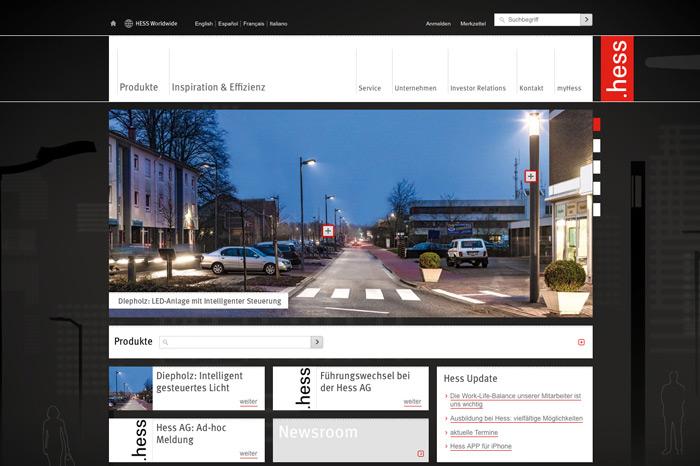The height and width of the screenshot is (466, 700).
Task: Click plus hotspot on right lamp pole
Action: pos(530,176)
